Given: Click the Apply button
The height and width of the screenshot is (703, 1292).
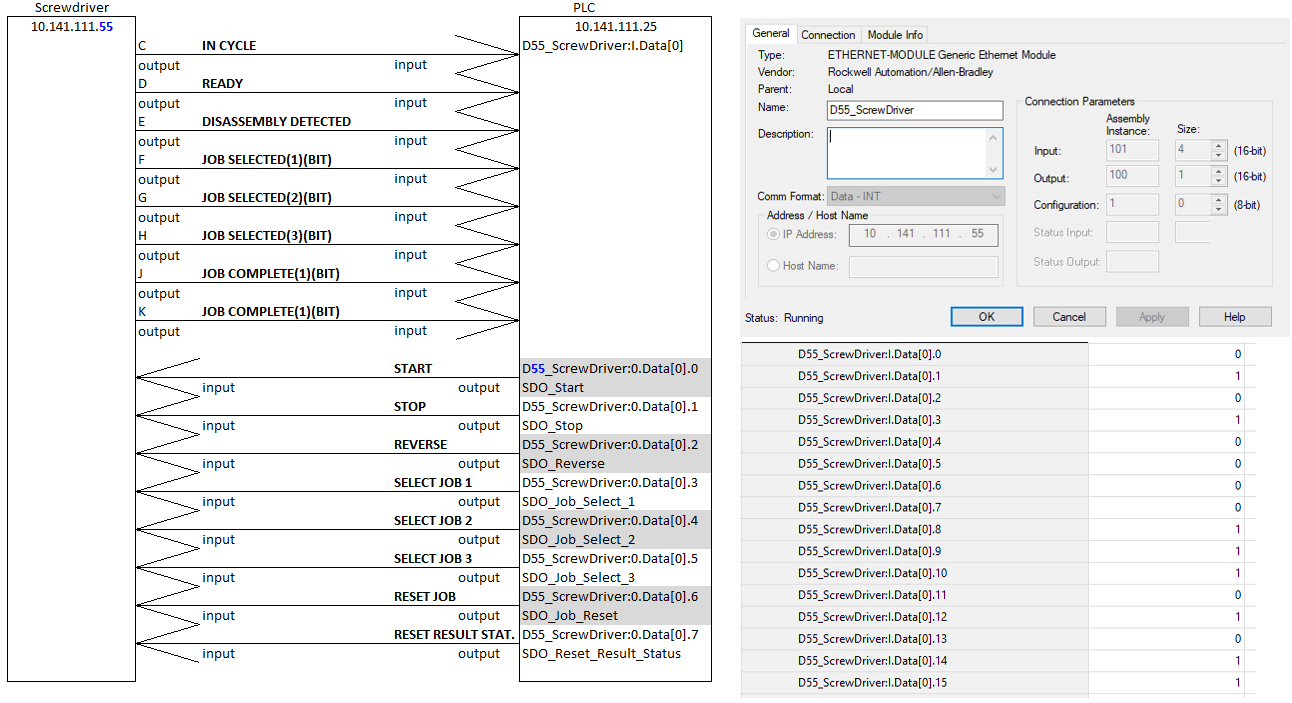Looking at the screenshot, I should click(1151, 317).
